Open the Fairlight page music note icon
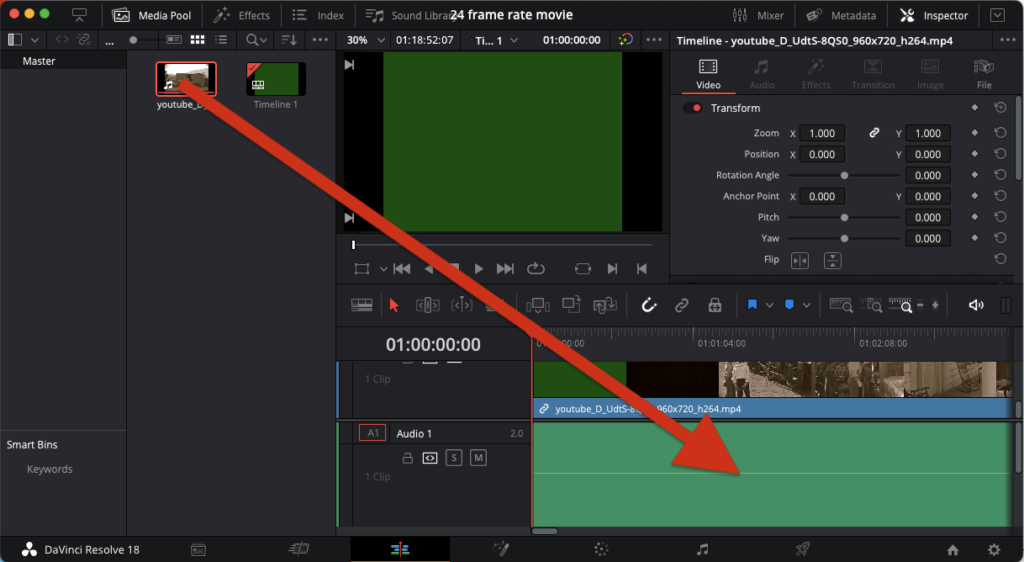The height and width of the screenshot is (562, 1024). pyautogui.click(x=702, y=549)
